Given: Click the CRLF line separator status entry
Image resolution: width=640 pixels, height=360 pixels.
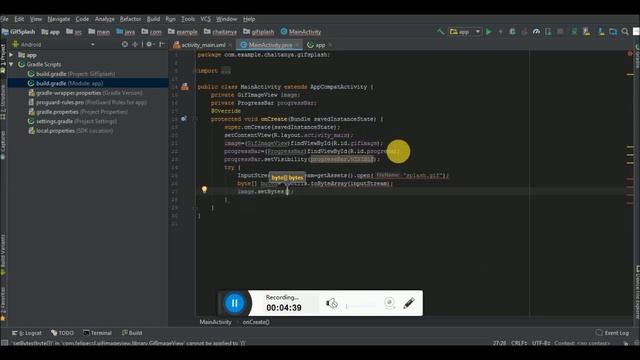Looking at the screenshot, I should click(519, 343).
